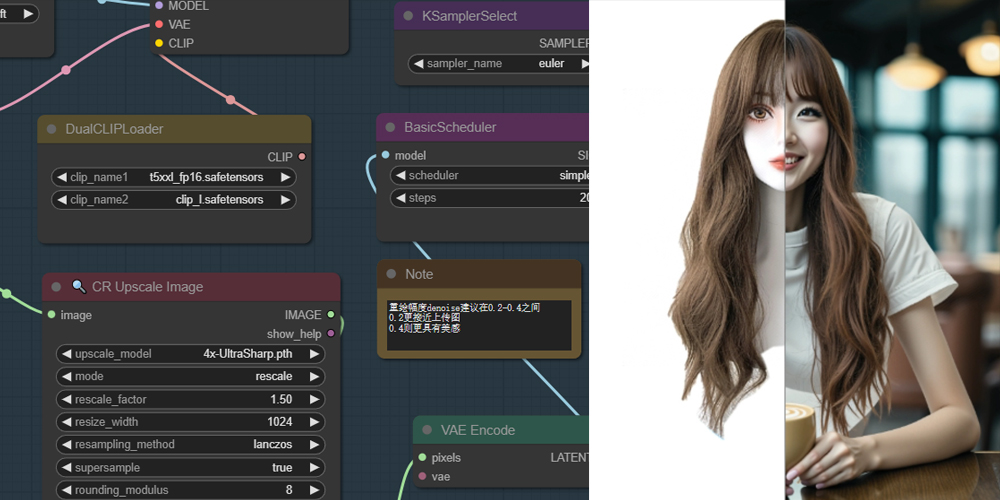Viewport: 1000px width, 500px height.
Task: Increase rounding_modulus with right arrow
Action: 314,490
